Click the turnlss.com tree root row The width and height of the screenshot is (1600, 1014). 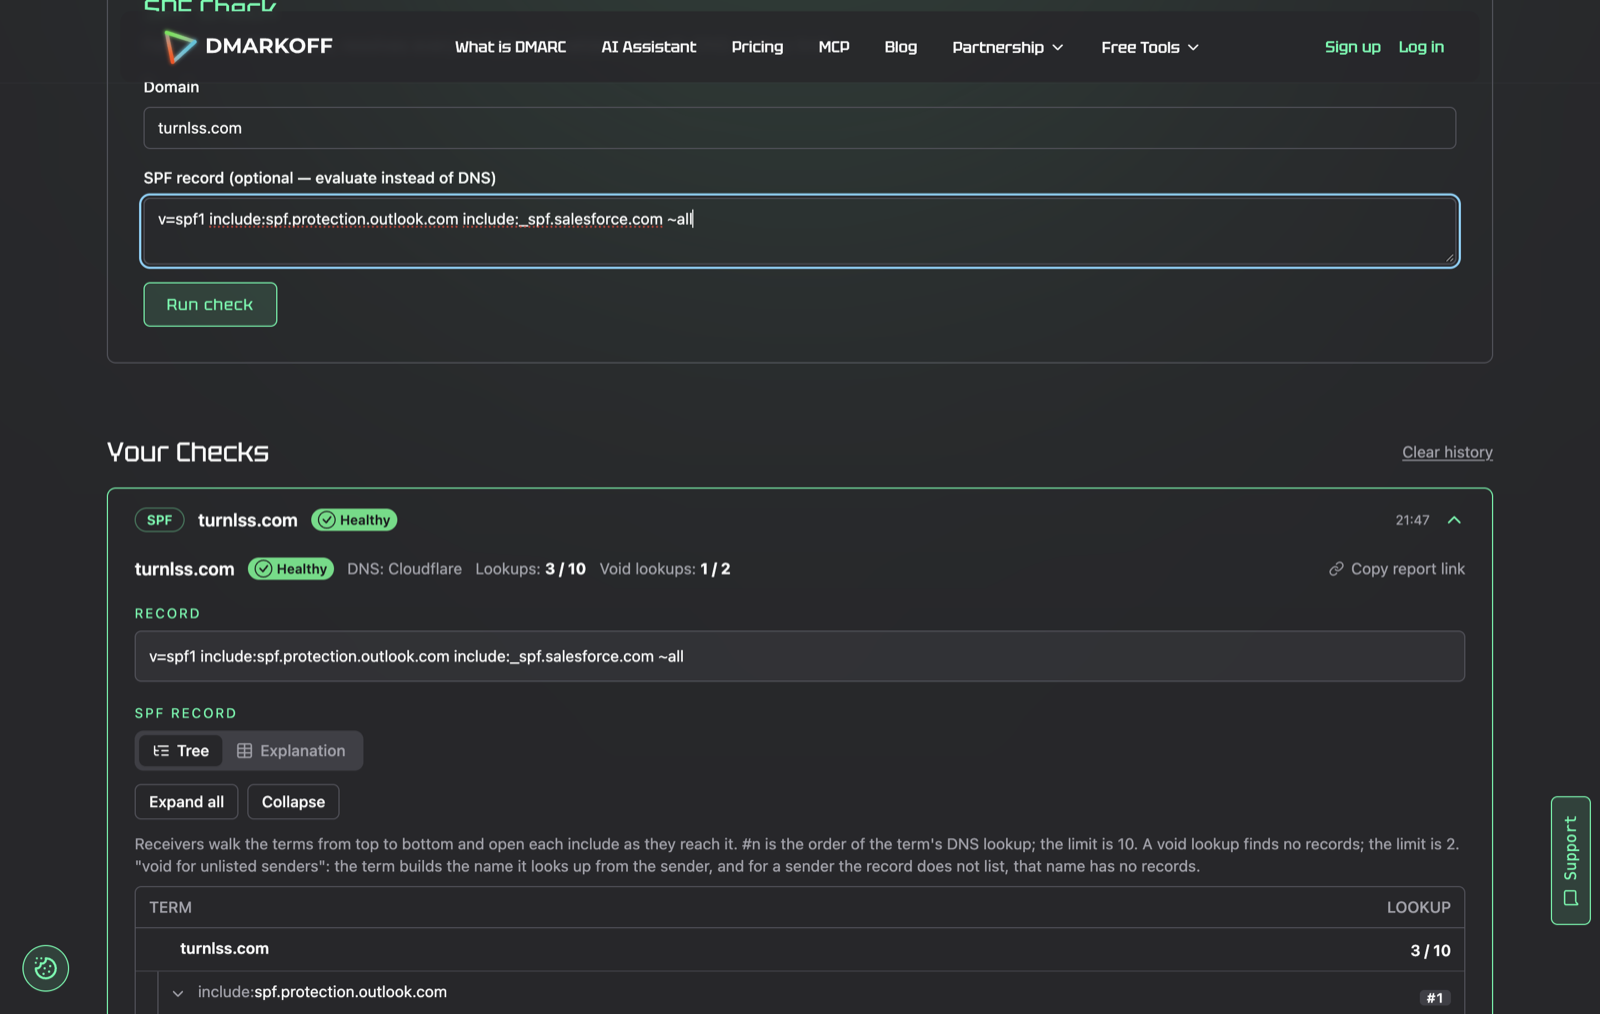coord(800,949)
